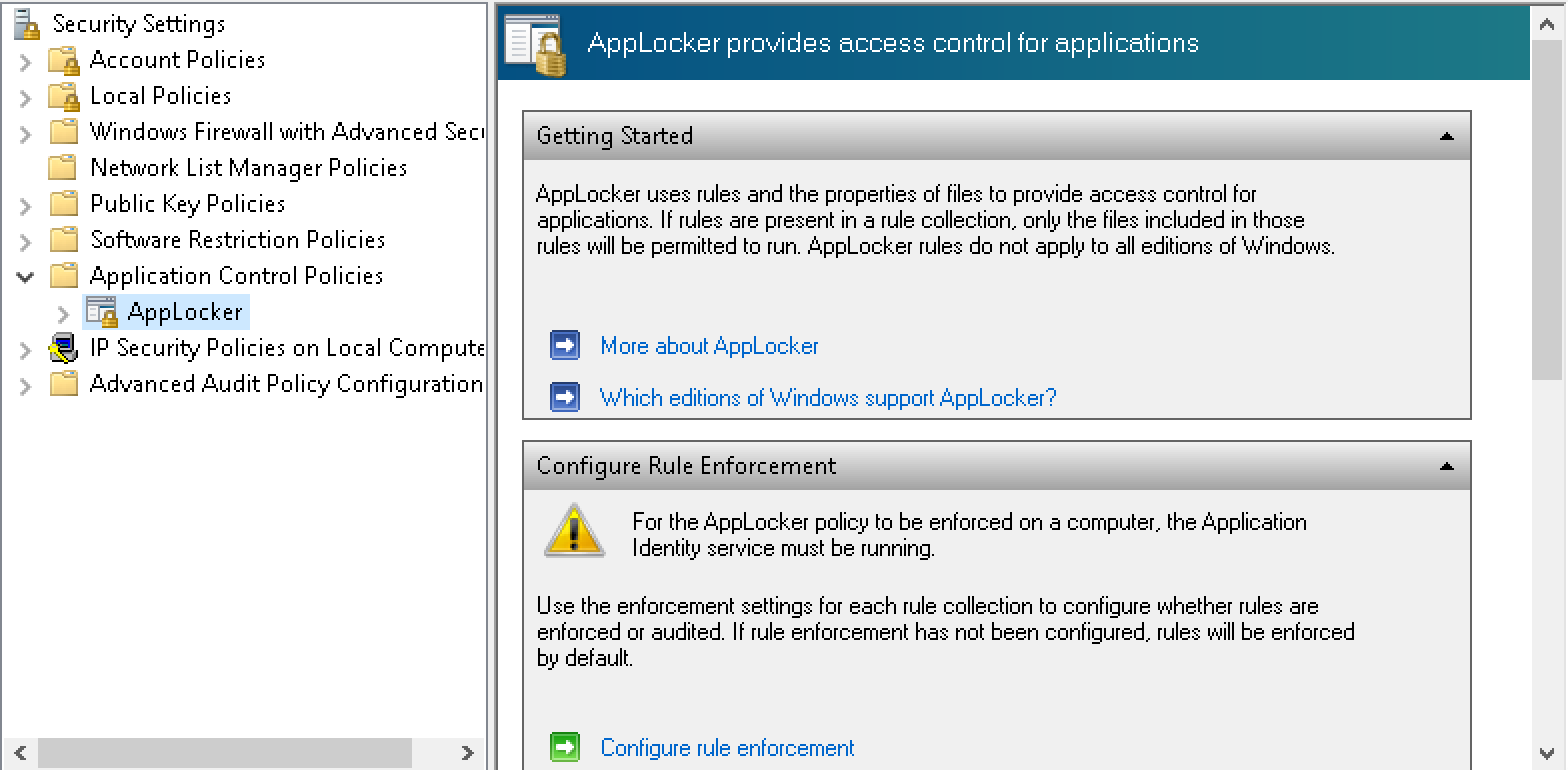
Task: Click the Security Settings root icon
Action: 27,24
